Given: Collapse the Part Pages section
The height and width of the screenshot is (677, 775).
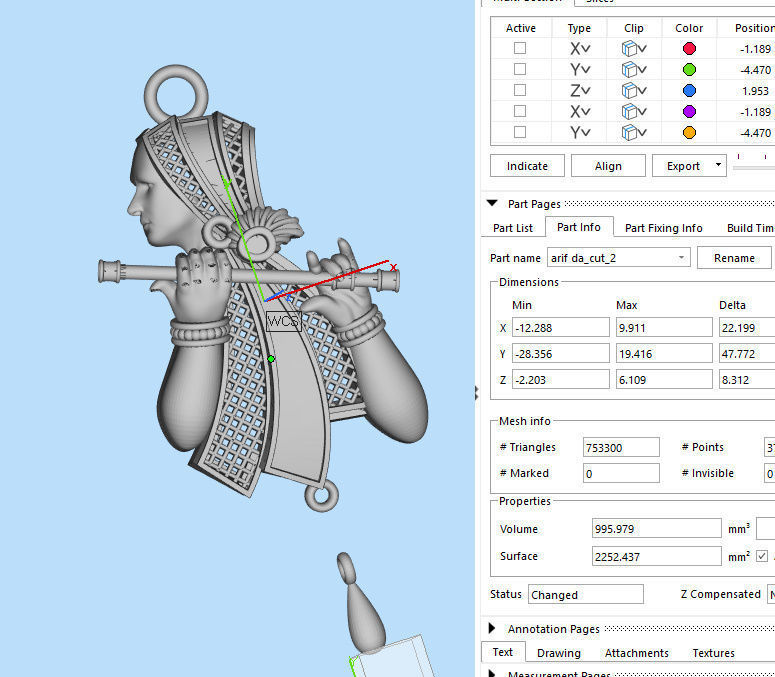Looking at the screenshot, I should pyautogui.click(x=492, y=203).
